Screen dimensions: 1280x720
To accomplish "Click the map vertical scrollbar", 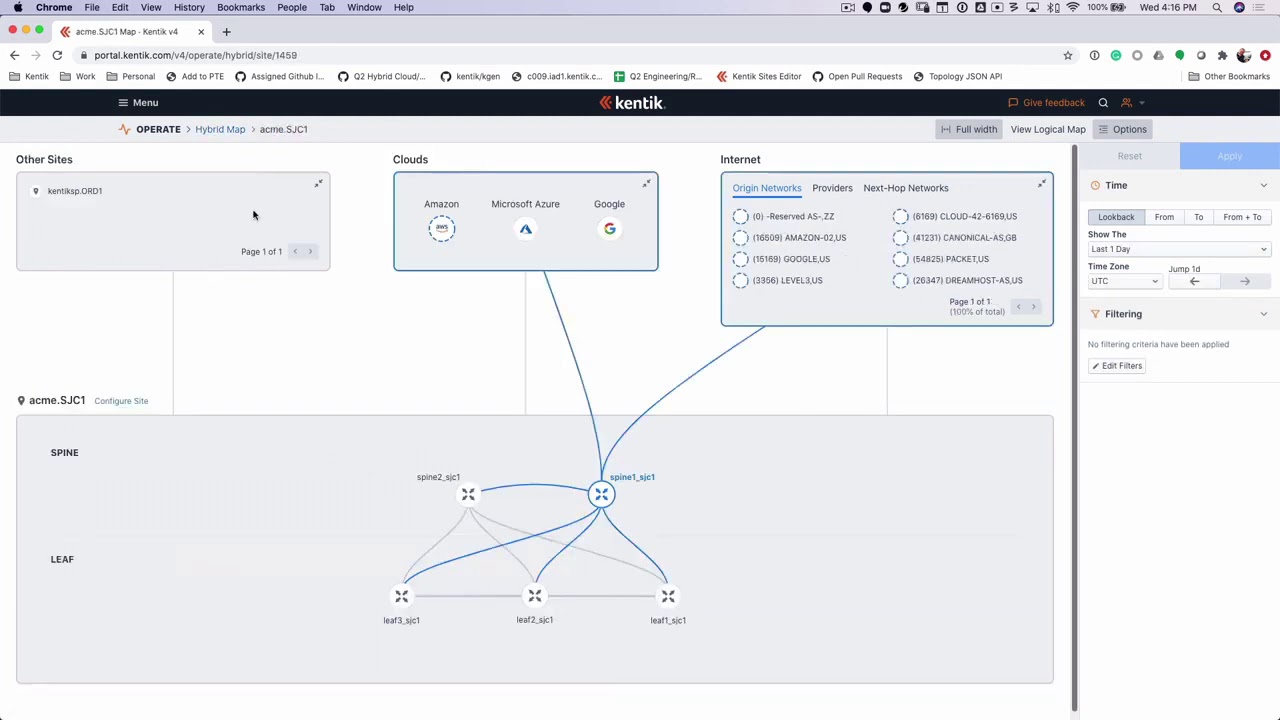I will click(1075, 428).
